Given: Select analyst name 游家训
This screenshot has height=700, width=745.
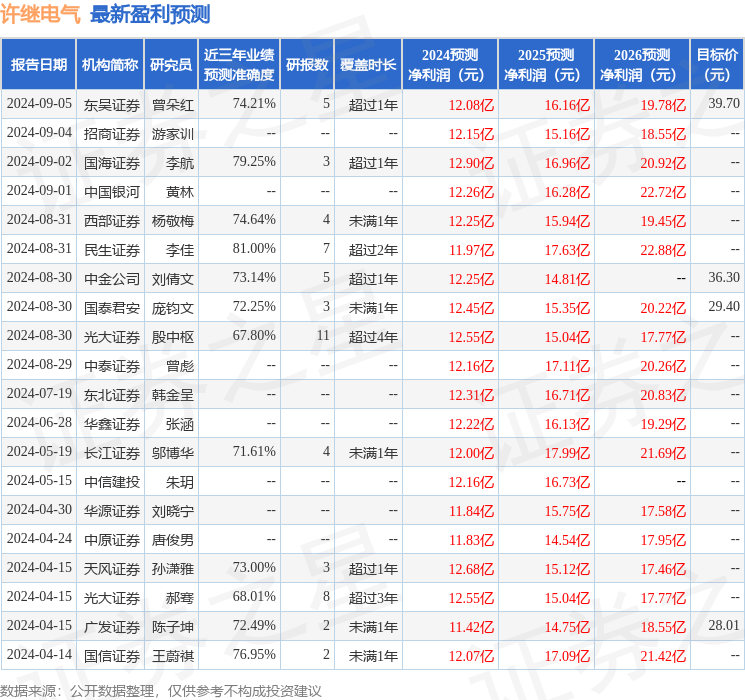Looking at the screenshot, I should [x=173, y=134].
